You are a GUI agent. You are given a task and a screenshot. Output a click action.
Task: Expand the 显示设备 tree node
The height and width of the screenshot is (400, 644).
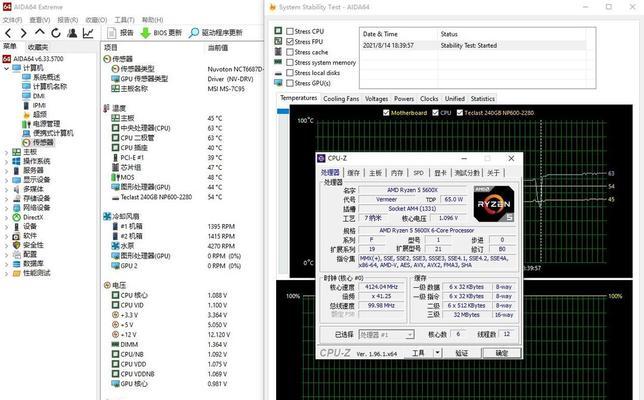coord(6,180)
